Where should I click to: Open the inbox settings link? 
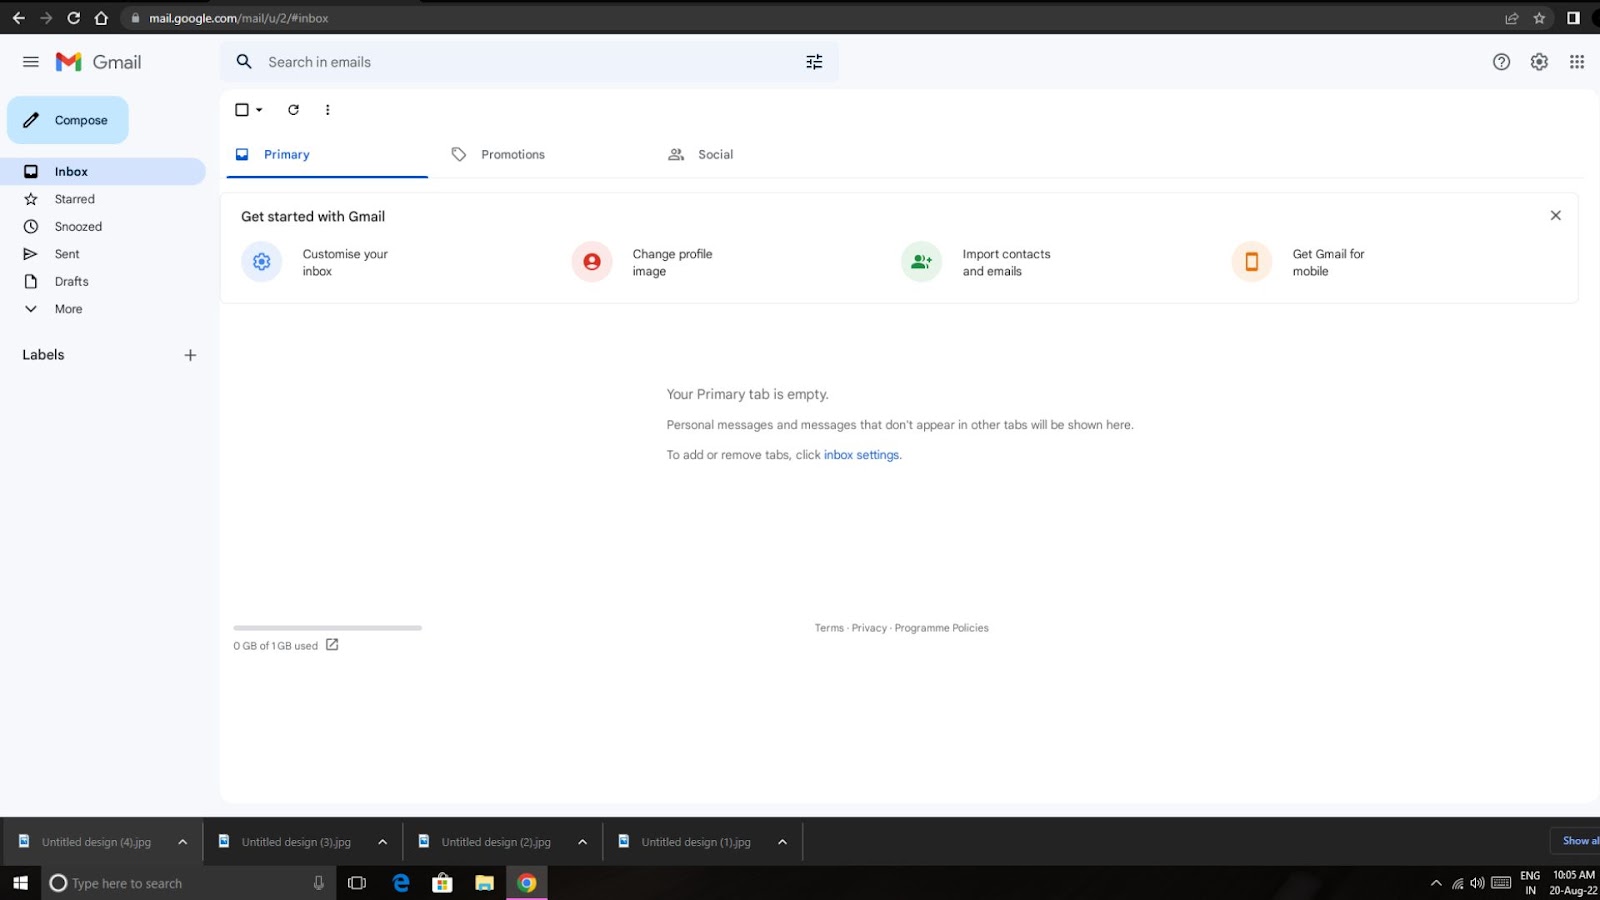coord(861,455)
